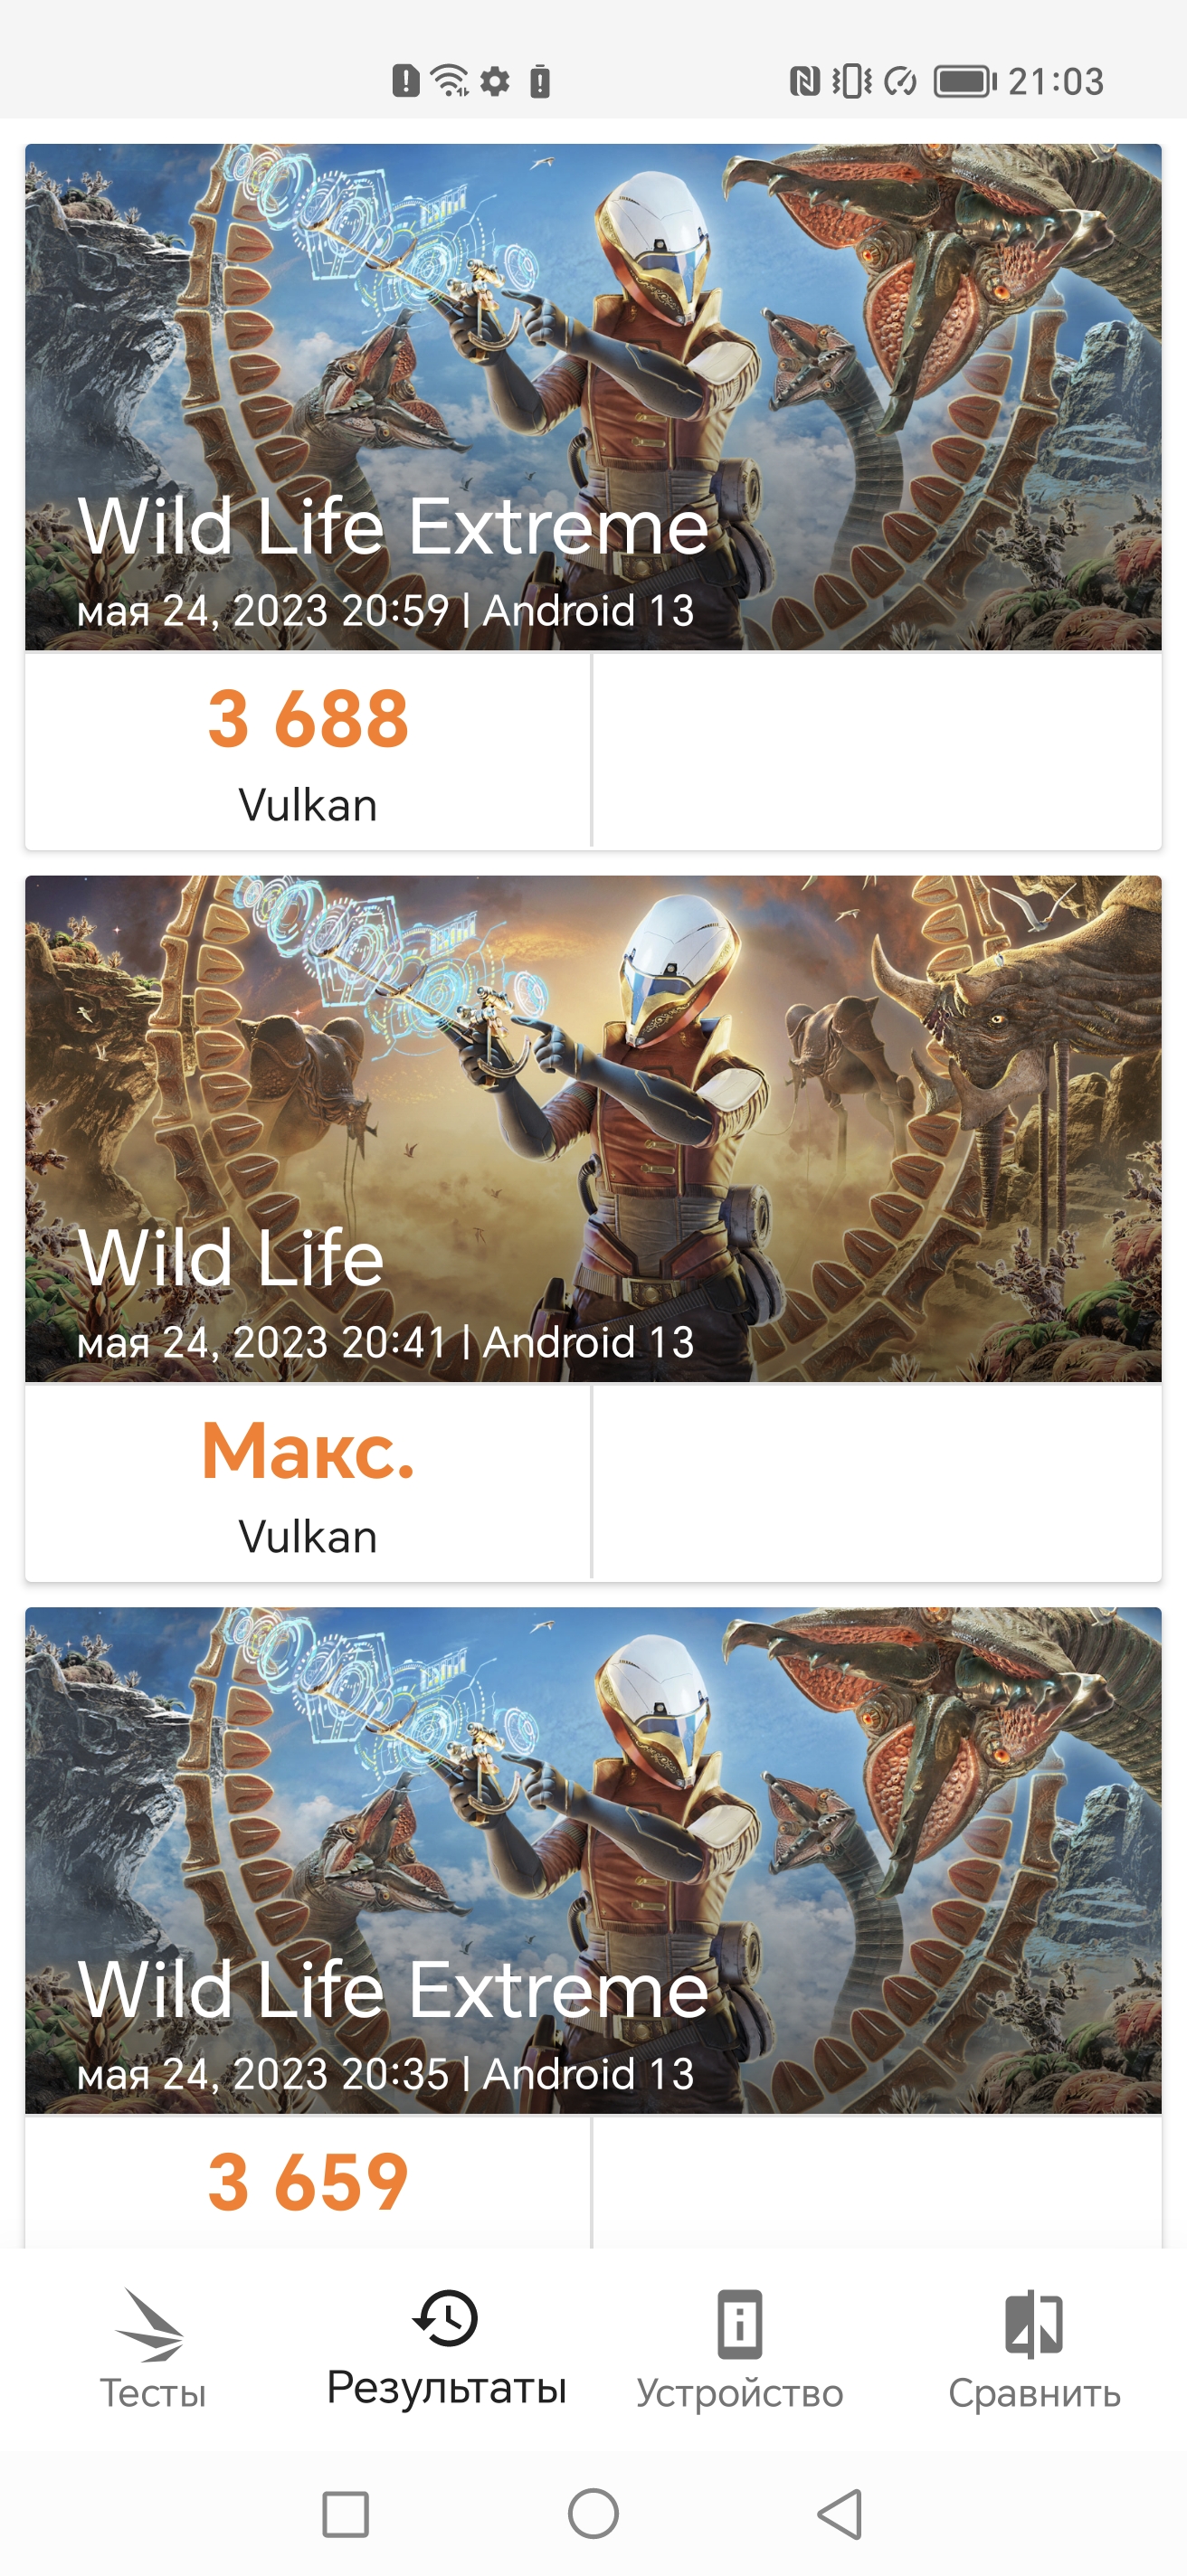The height and width of the screenshot is (2576, 1187).
Task: Open the Wild Life Extreme 20:59 result
Action: click(593, 397)
